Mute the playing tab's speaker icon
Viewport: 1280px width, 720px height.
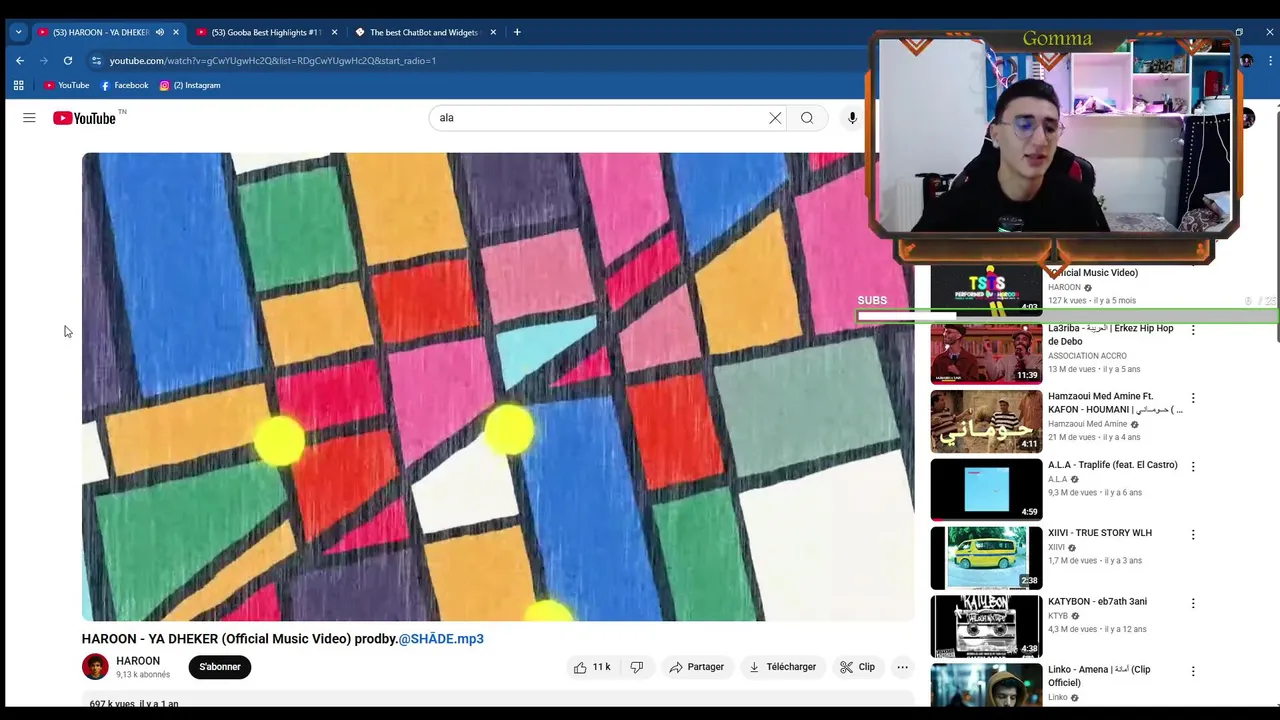(x=160, y=32)
